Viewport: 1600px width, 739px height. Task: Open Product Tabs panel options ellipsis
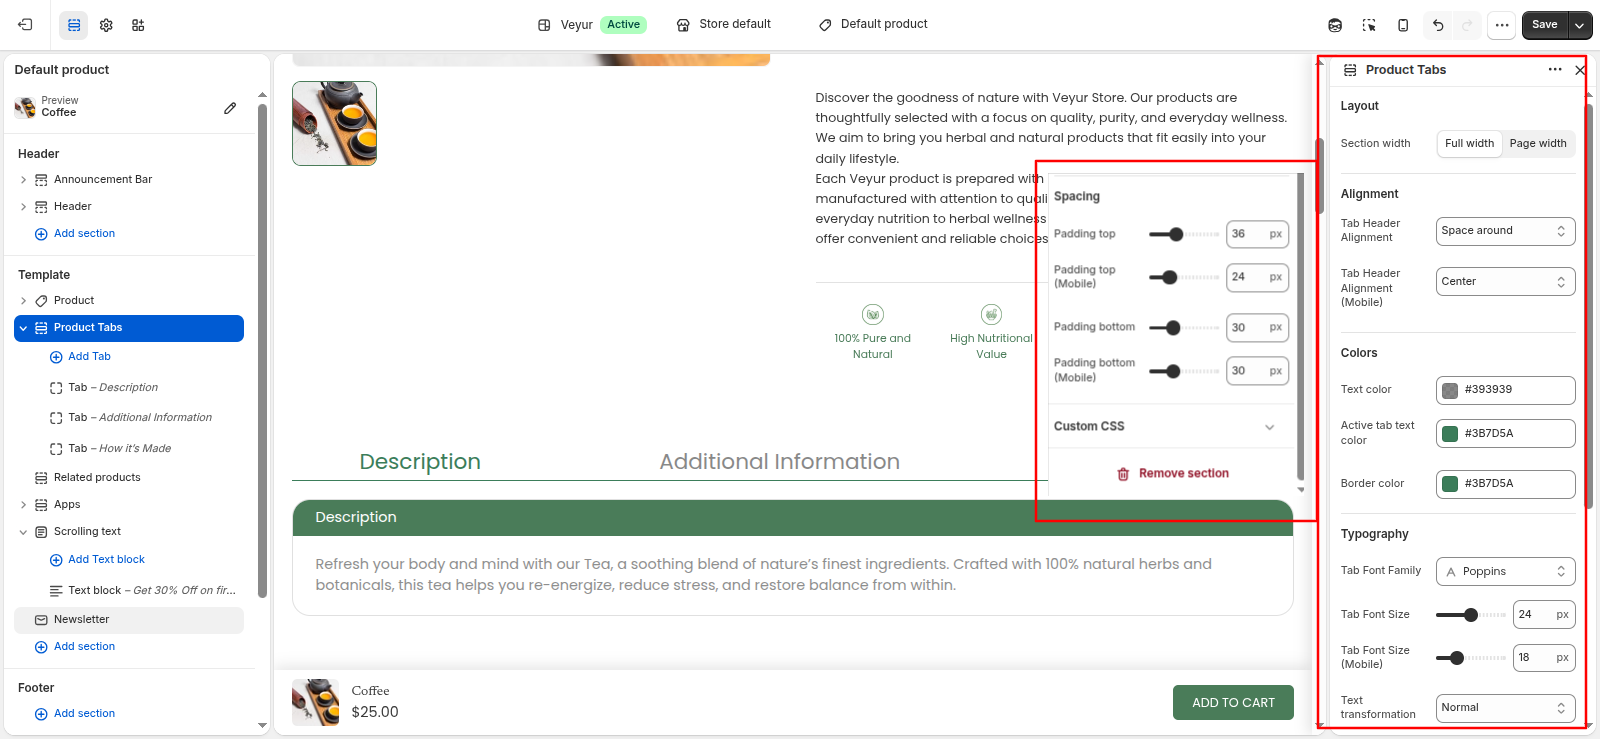point(1555,70)
